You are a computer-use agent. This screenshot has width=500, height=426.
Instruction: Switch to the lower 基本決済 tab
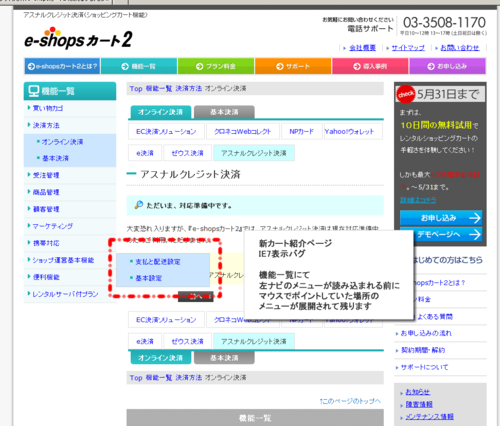coord(224,358)
